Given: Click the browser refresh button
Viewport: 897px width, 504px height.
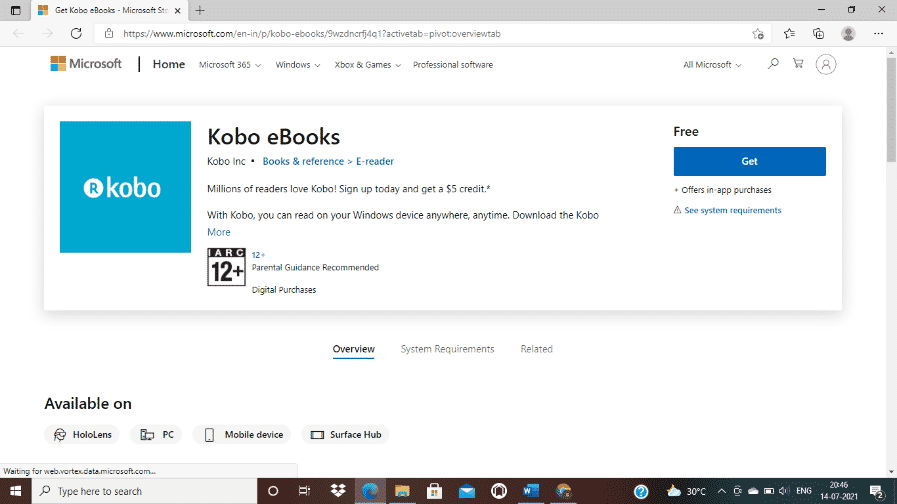Looking at the screenshot, I should click(x=76, y=34).
